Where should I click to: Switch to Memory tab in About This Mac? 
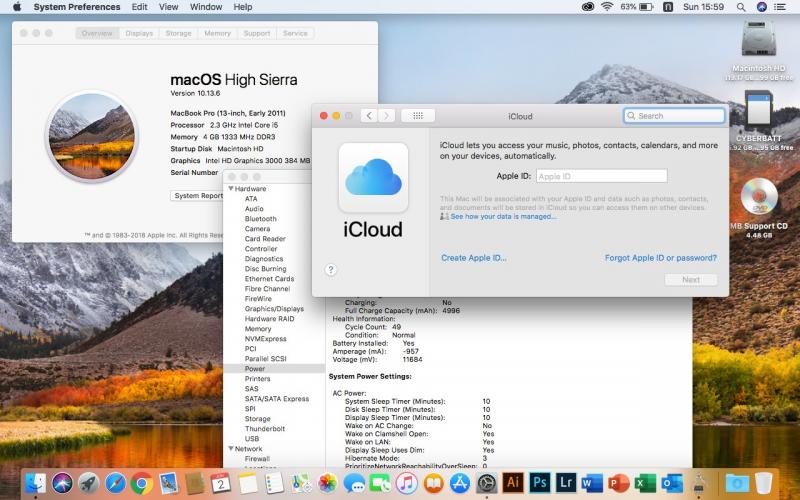[x=217, y=33]
